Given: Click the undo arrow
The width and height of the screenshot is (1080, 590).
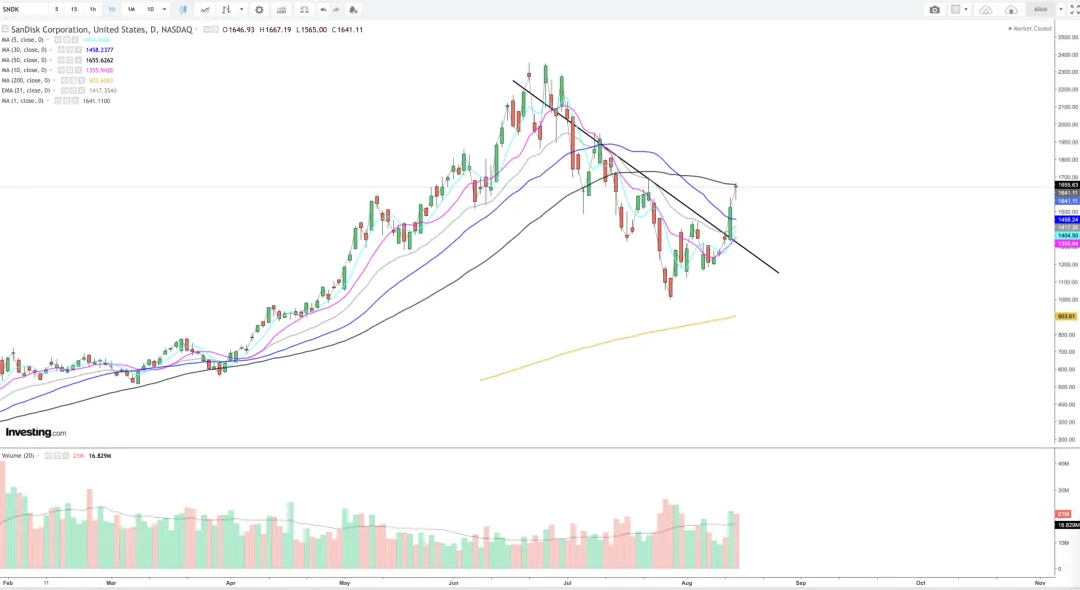Looking at the screenshot, I should point(323,10).
